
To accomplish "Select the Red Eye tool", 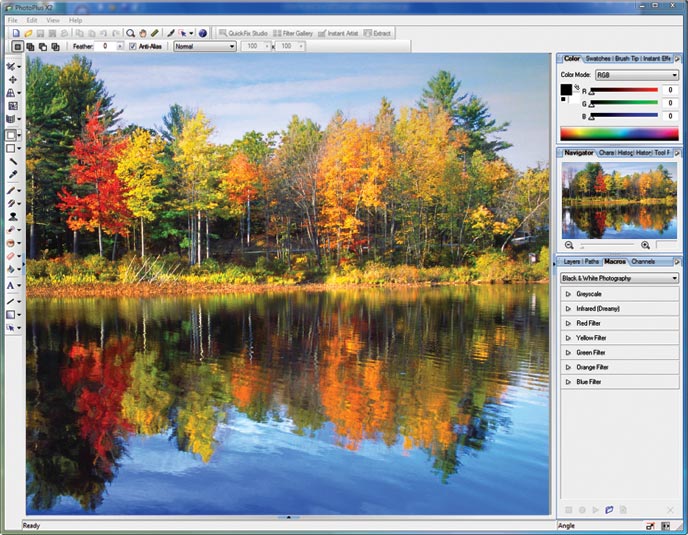I will click(11, 243).
